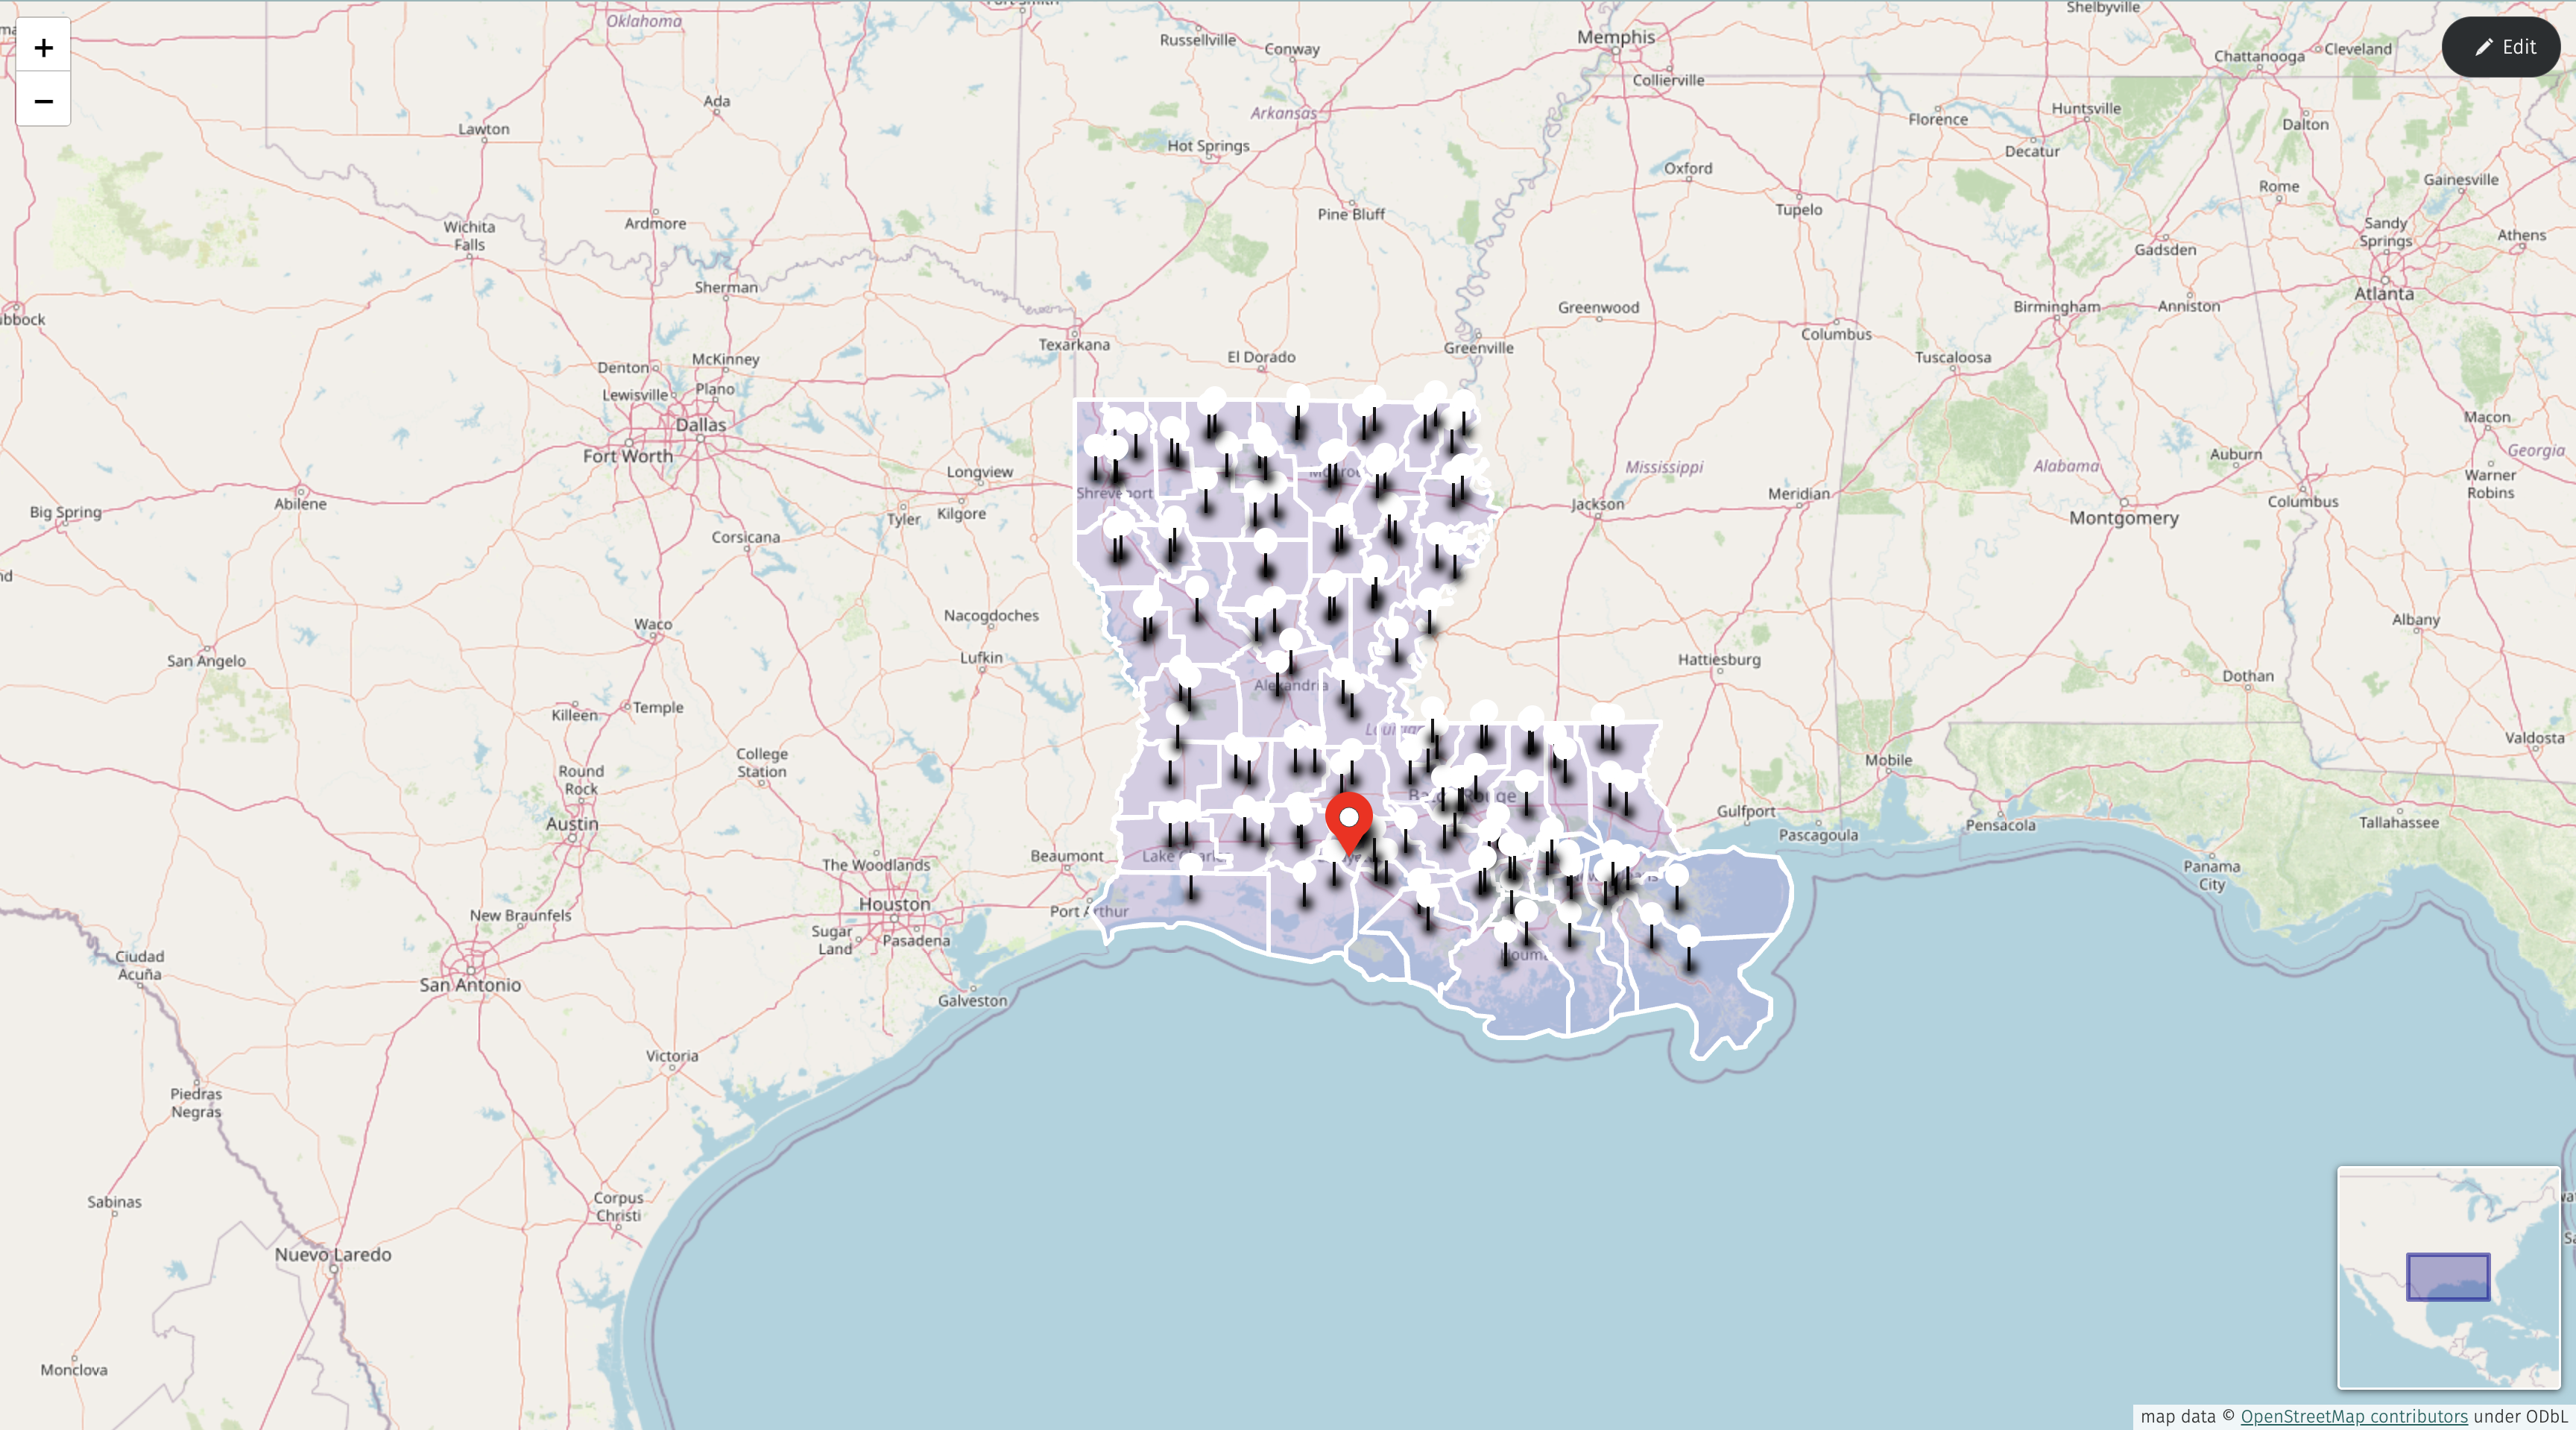Click the Atlanta city label

pyautogui.click(x=2383, y=294)
